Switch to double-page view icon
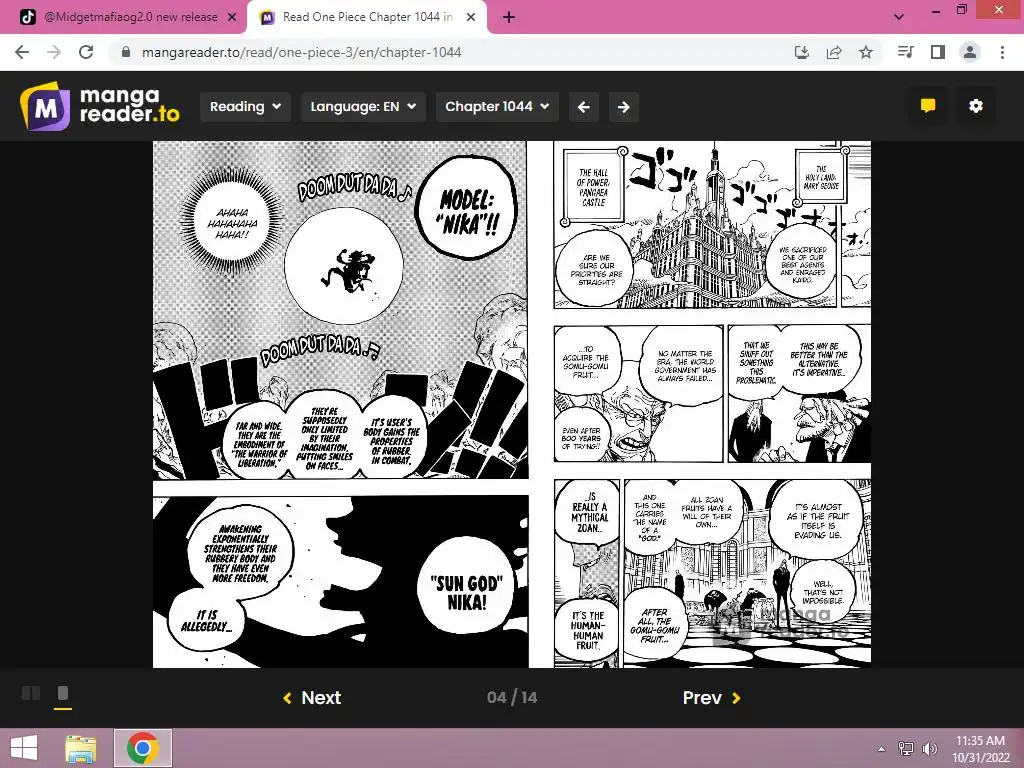The width and height of the screenshot is (1024, 768). [x=31, y=693]
